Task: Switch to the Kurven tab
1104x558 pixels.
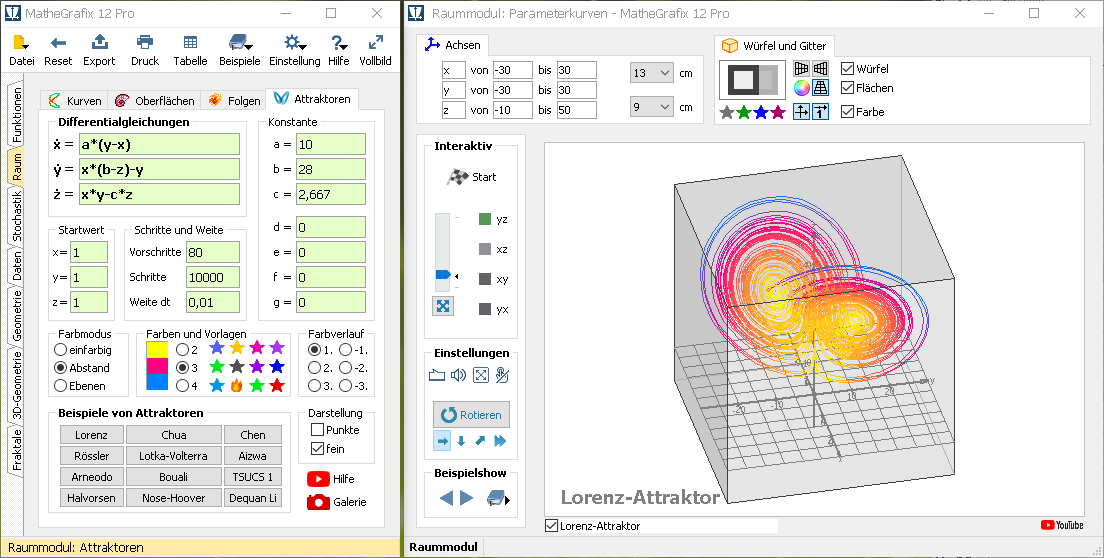Action: click(x=75, y=101)
